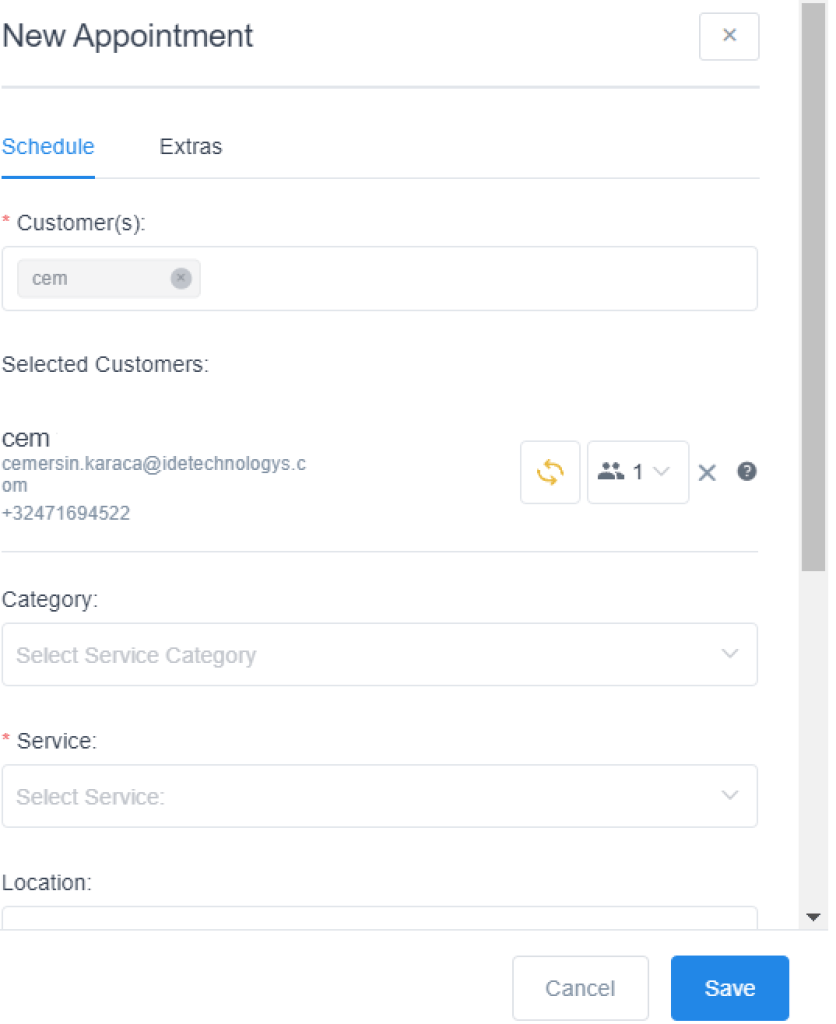
Task: Expand the persons count dropdown arrow
Action: (x=661, y=472)
